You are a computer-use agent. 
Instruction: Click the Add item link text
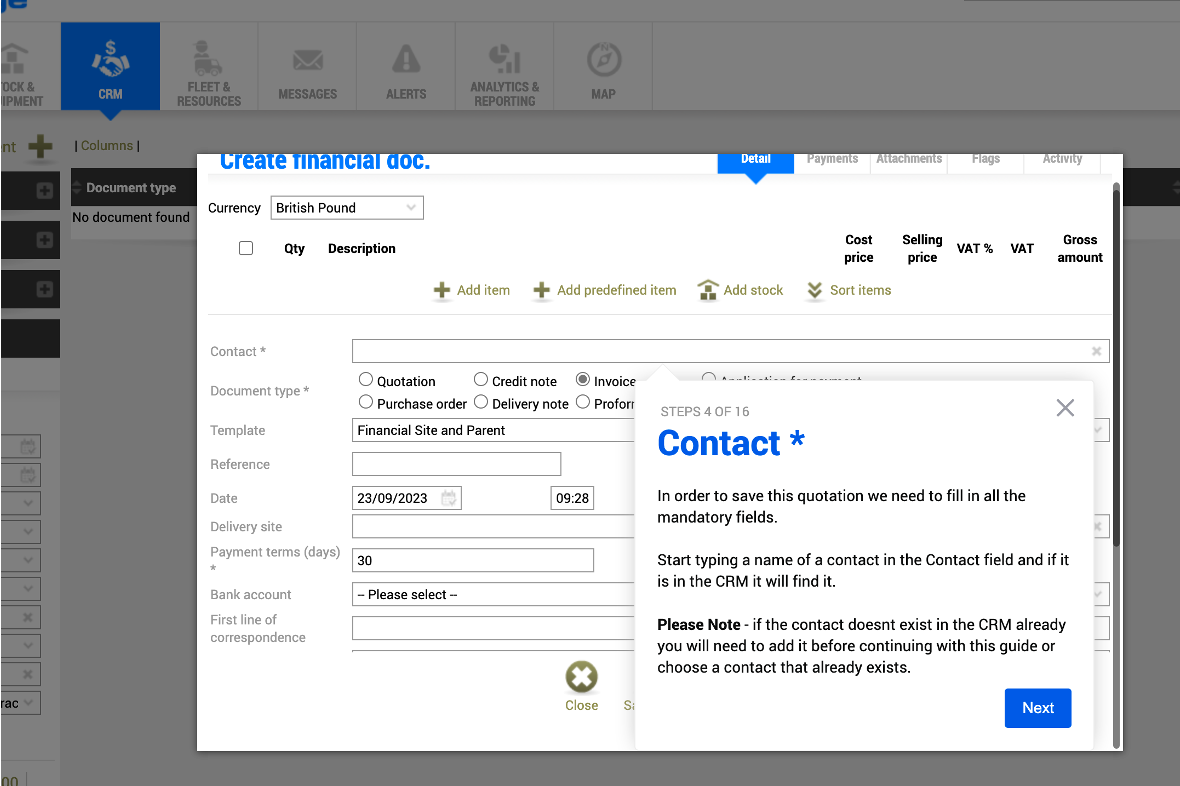point(483,290)
